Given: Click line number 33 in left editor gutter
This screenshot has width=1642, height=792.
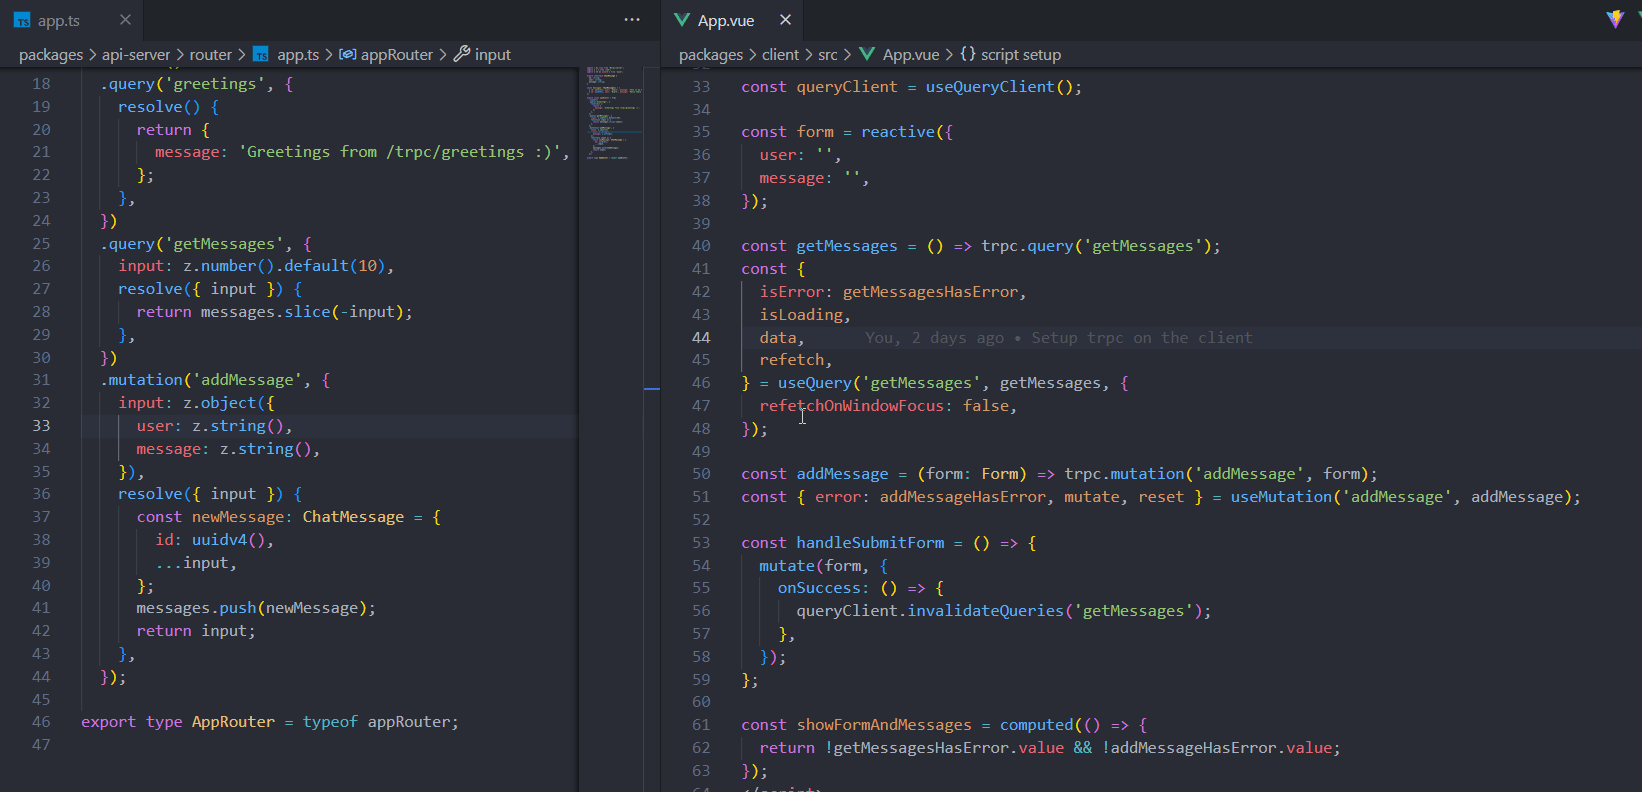Looking at the screenshot, I should (41, 426).
